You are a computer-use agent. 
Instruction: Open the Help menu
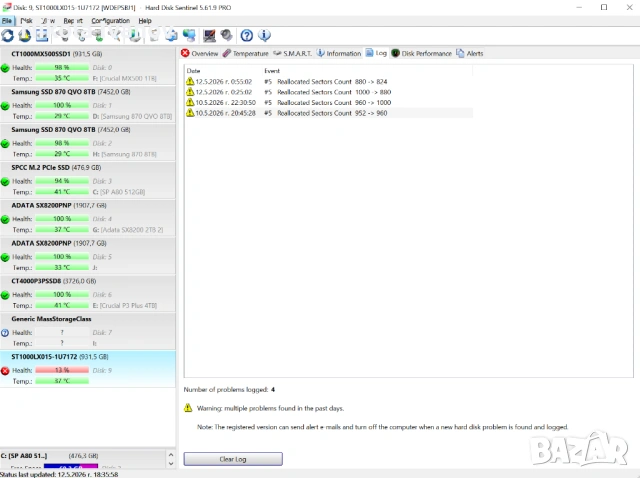pyautogui.click(x=145, y=20)
